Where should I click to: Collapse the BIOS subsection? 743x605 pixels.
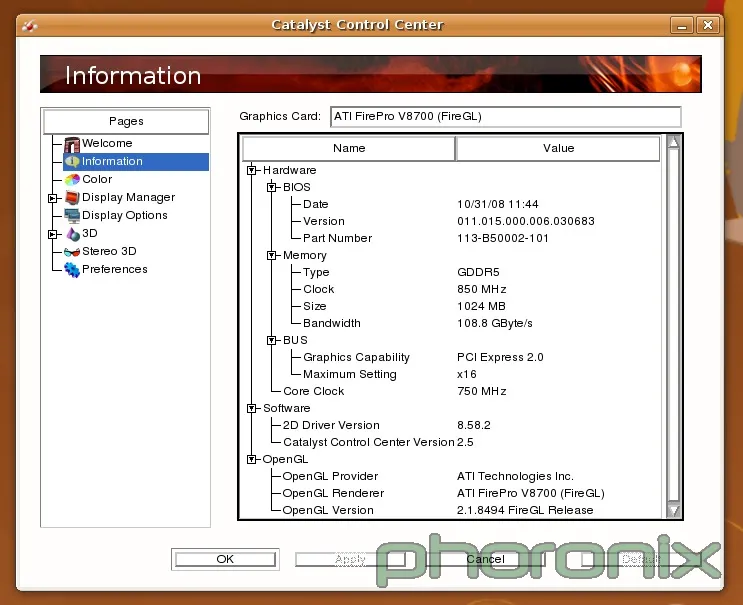click(272, 187)
